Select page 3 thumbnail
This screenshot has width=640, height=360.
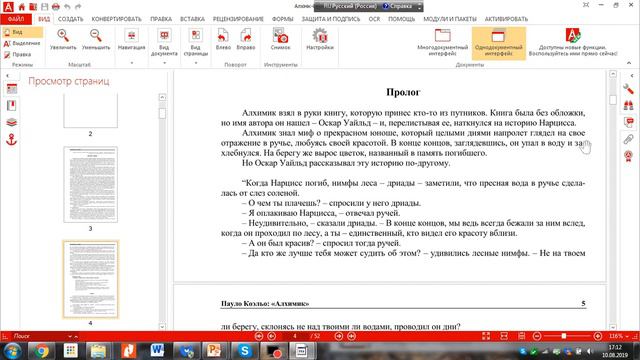[91, 184]
